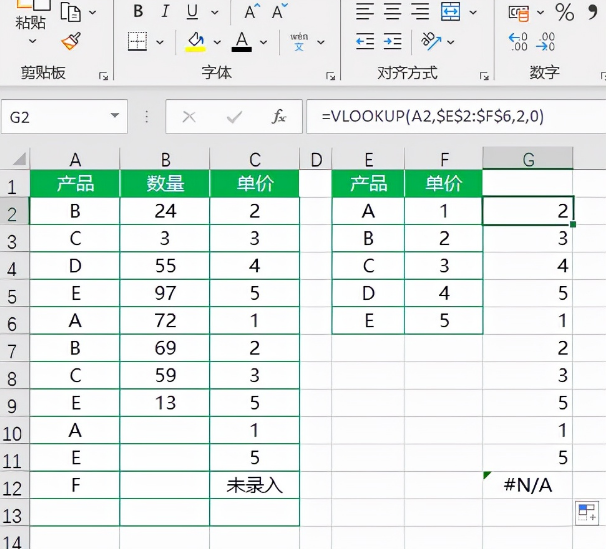
Task: Select column A header
Action: coord(75,159)
